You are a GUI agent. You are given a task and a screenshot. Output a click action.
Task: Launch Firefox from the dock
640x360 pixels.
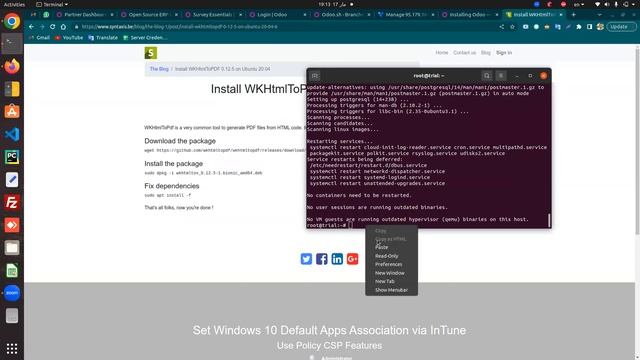coord(12,66)
